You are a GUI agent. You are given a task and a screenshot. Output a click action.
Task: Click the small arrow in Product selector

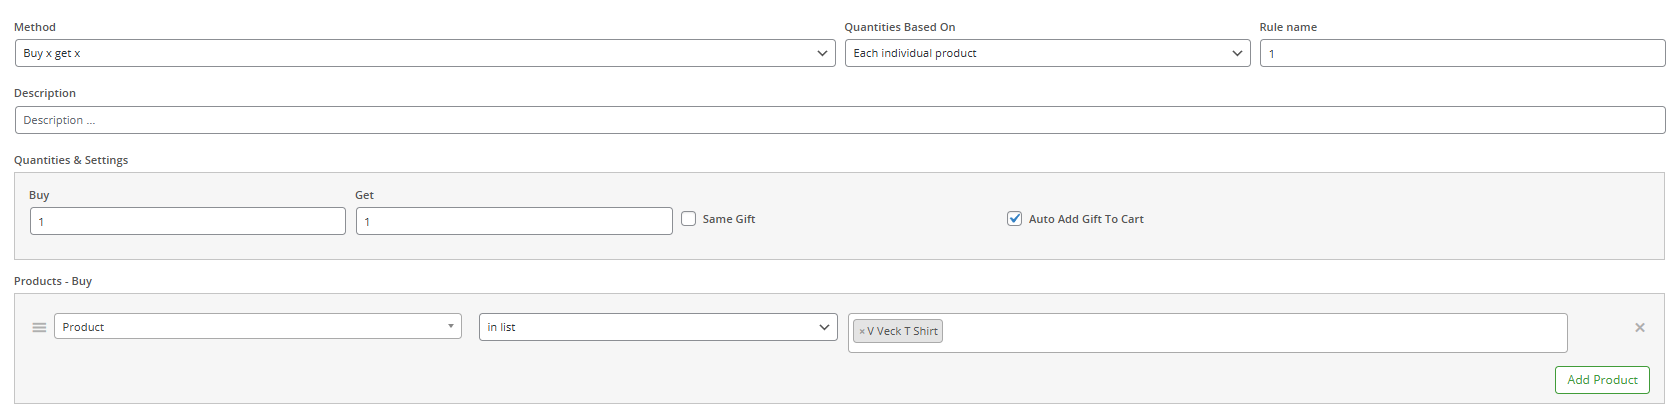tap(451, 326)
